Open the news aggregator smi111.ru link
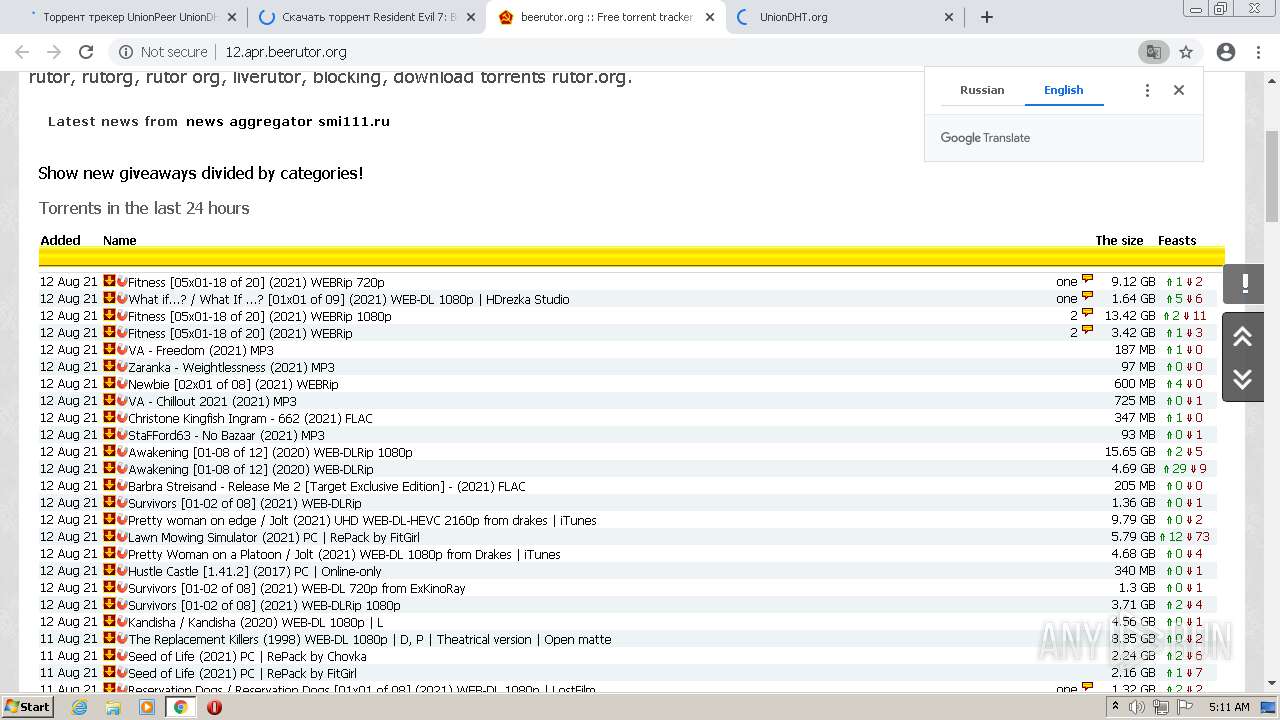This screenshot has height=720, width=1280. coord(288,122)
